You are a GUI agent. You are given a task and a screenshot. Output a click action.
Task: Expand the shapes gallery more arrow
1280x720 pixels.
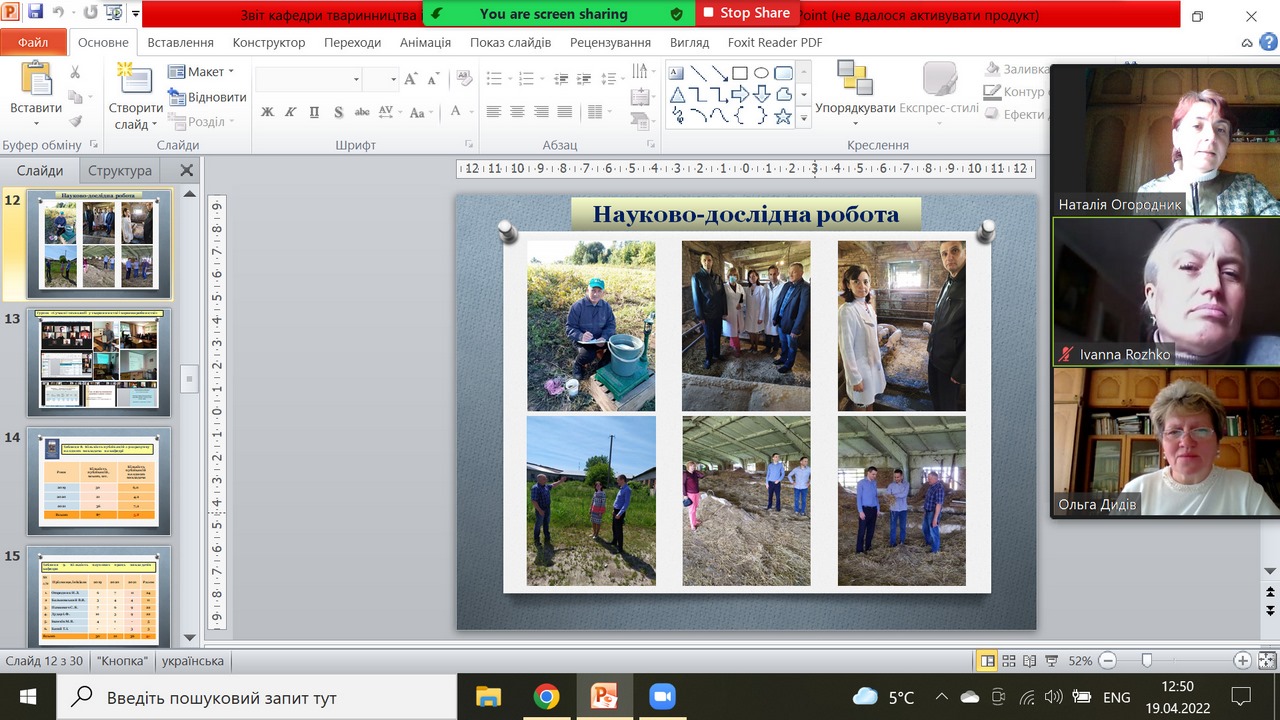tap(803, 118)
